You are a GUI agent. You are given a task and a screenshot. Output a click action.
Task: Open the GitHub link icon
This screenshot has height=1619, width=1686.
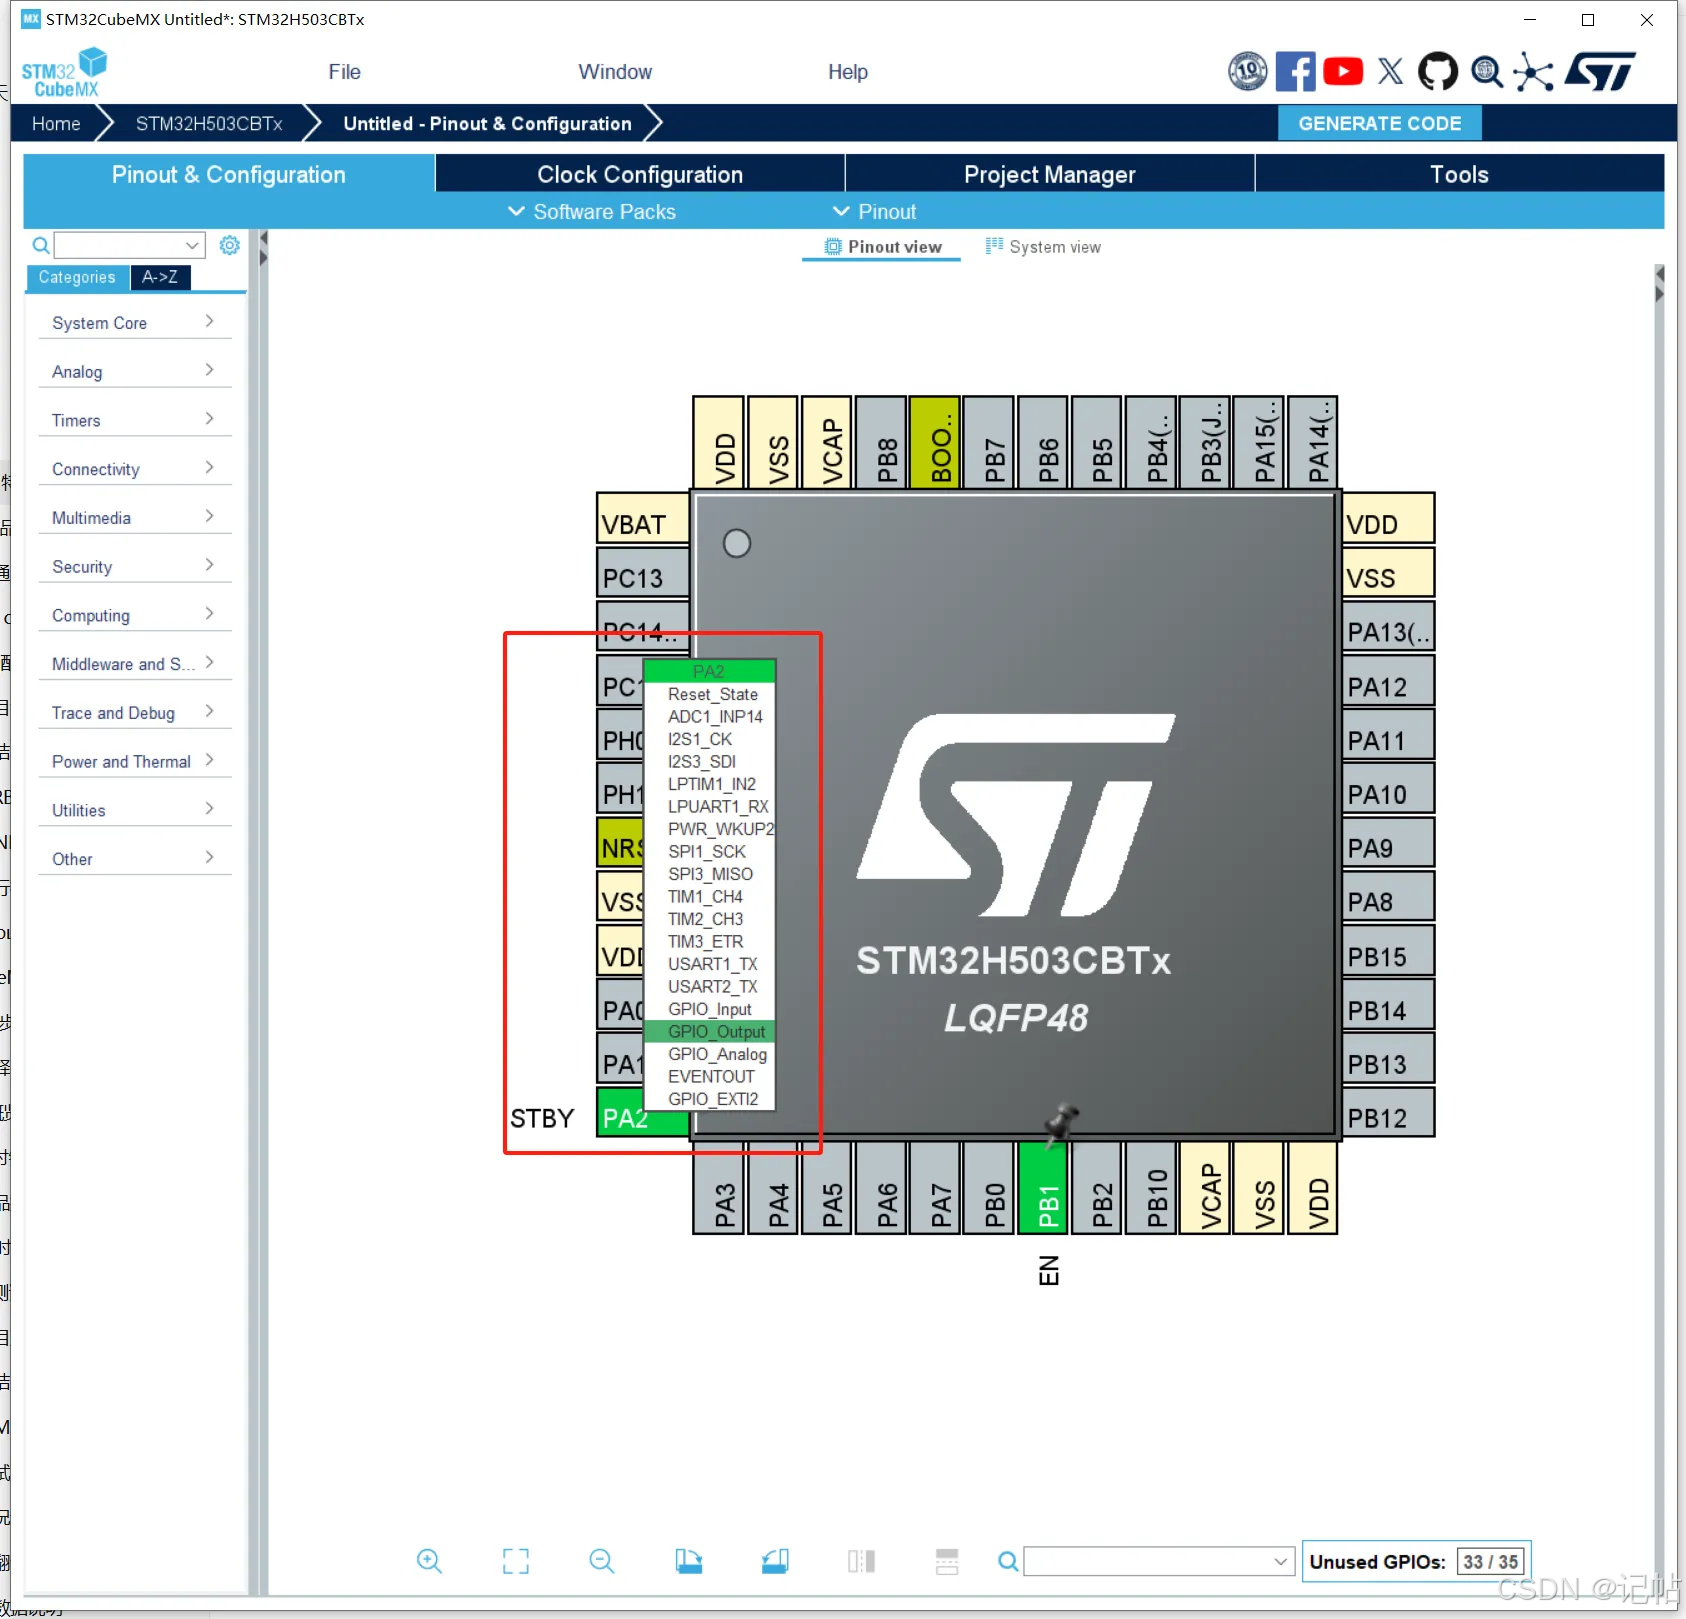pos(1438,71)
